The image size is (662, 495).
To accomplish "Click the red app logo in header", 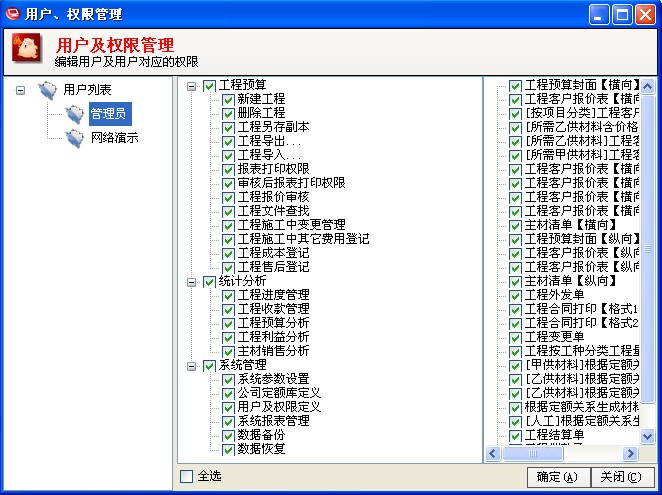I will pyautogui.click(x=27, y=47).
